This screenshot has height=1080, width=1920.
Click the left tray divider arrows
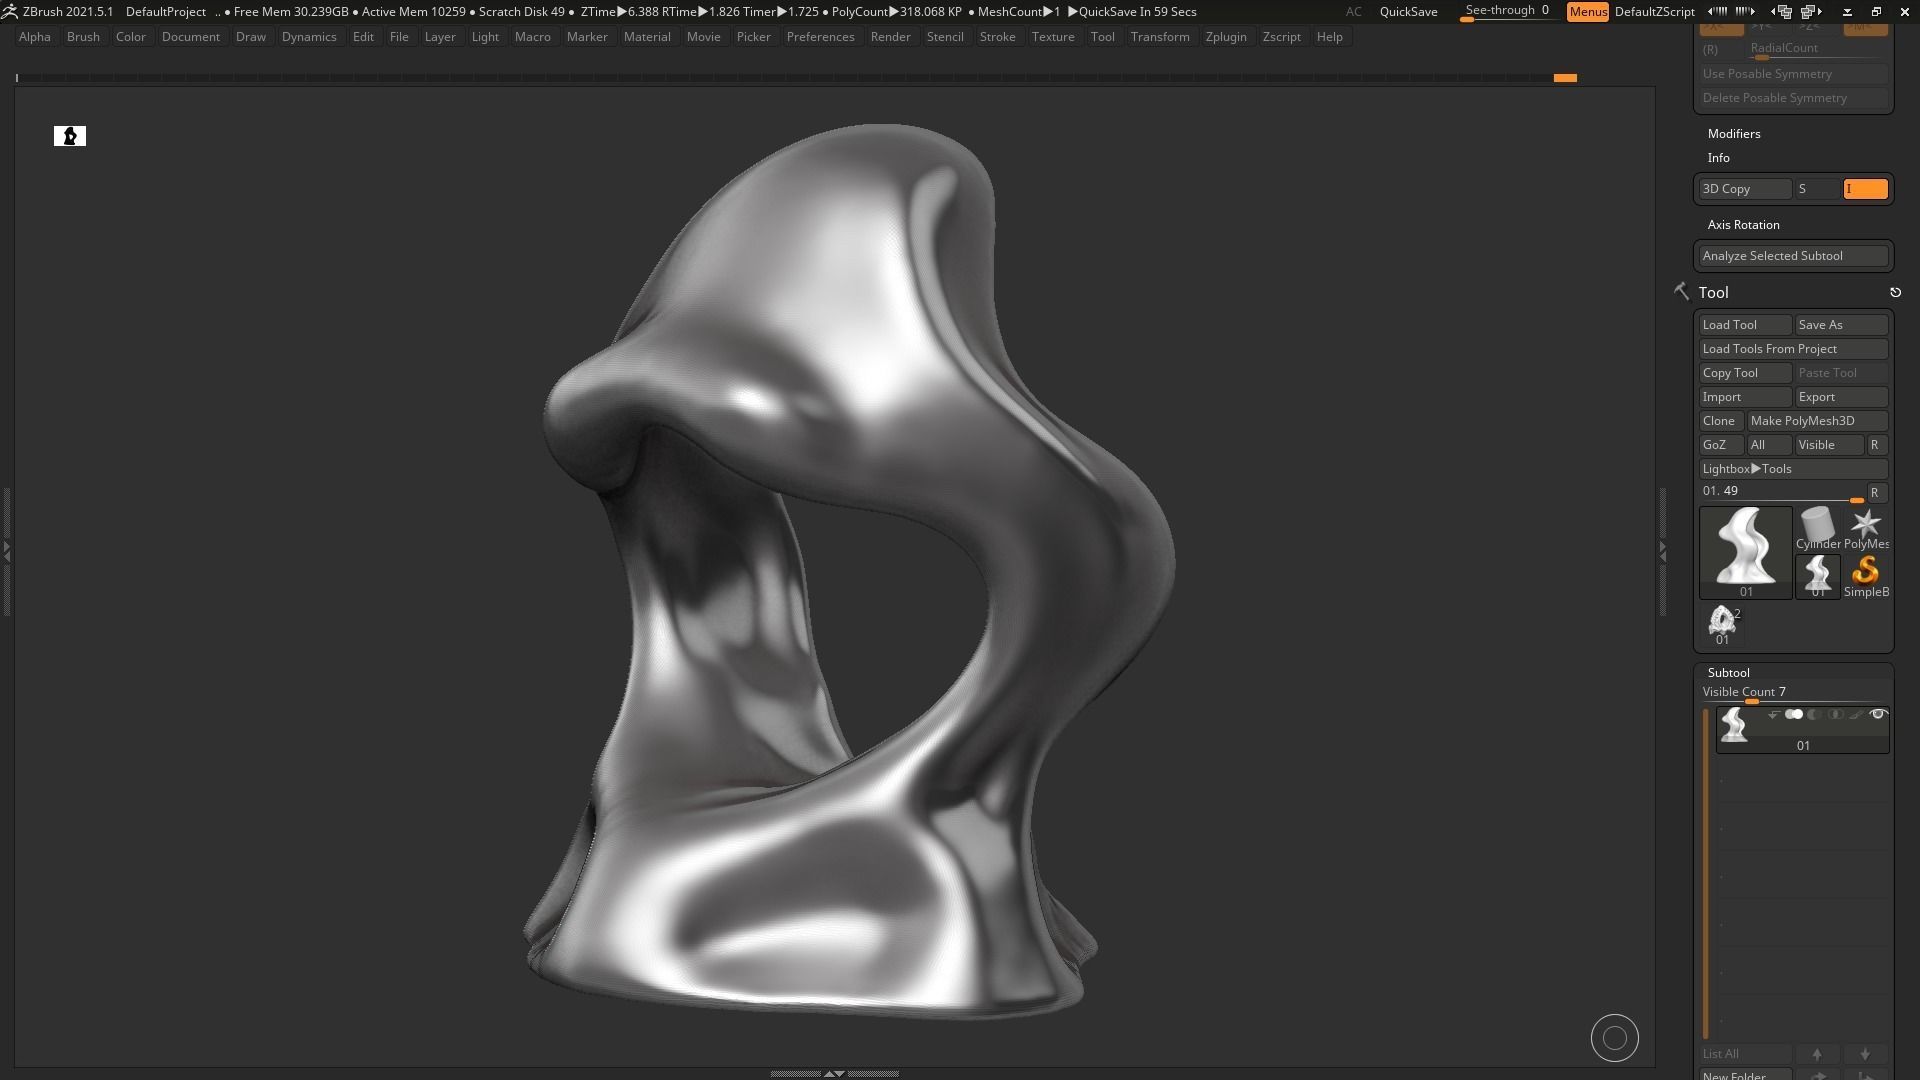(6, 551)
